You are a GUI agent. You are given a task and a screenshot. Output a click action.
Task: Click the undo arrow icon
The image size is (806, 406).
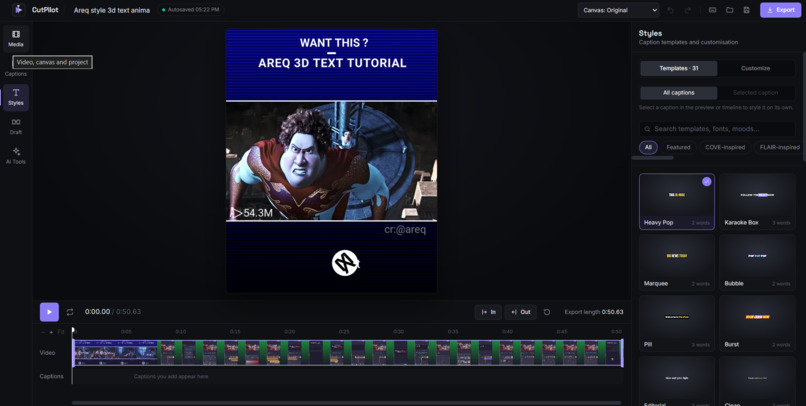(670, 10)
